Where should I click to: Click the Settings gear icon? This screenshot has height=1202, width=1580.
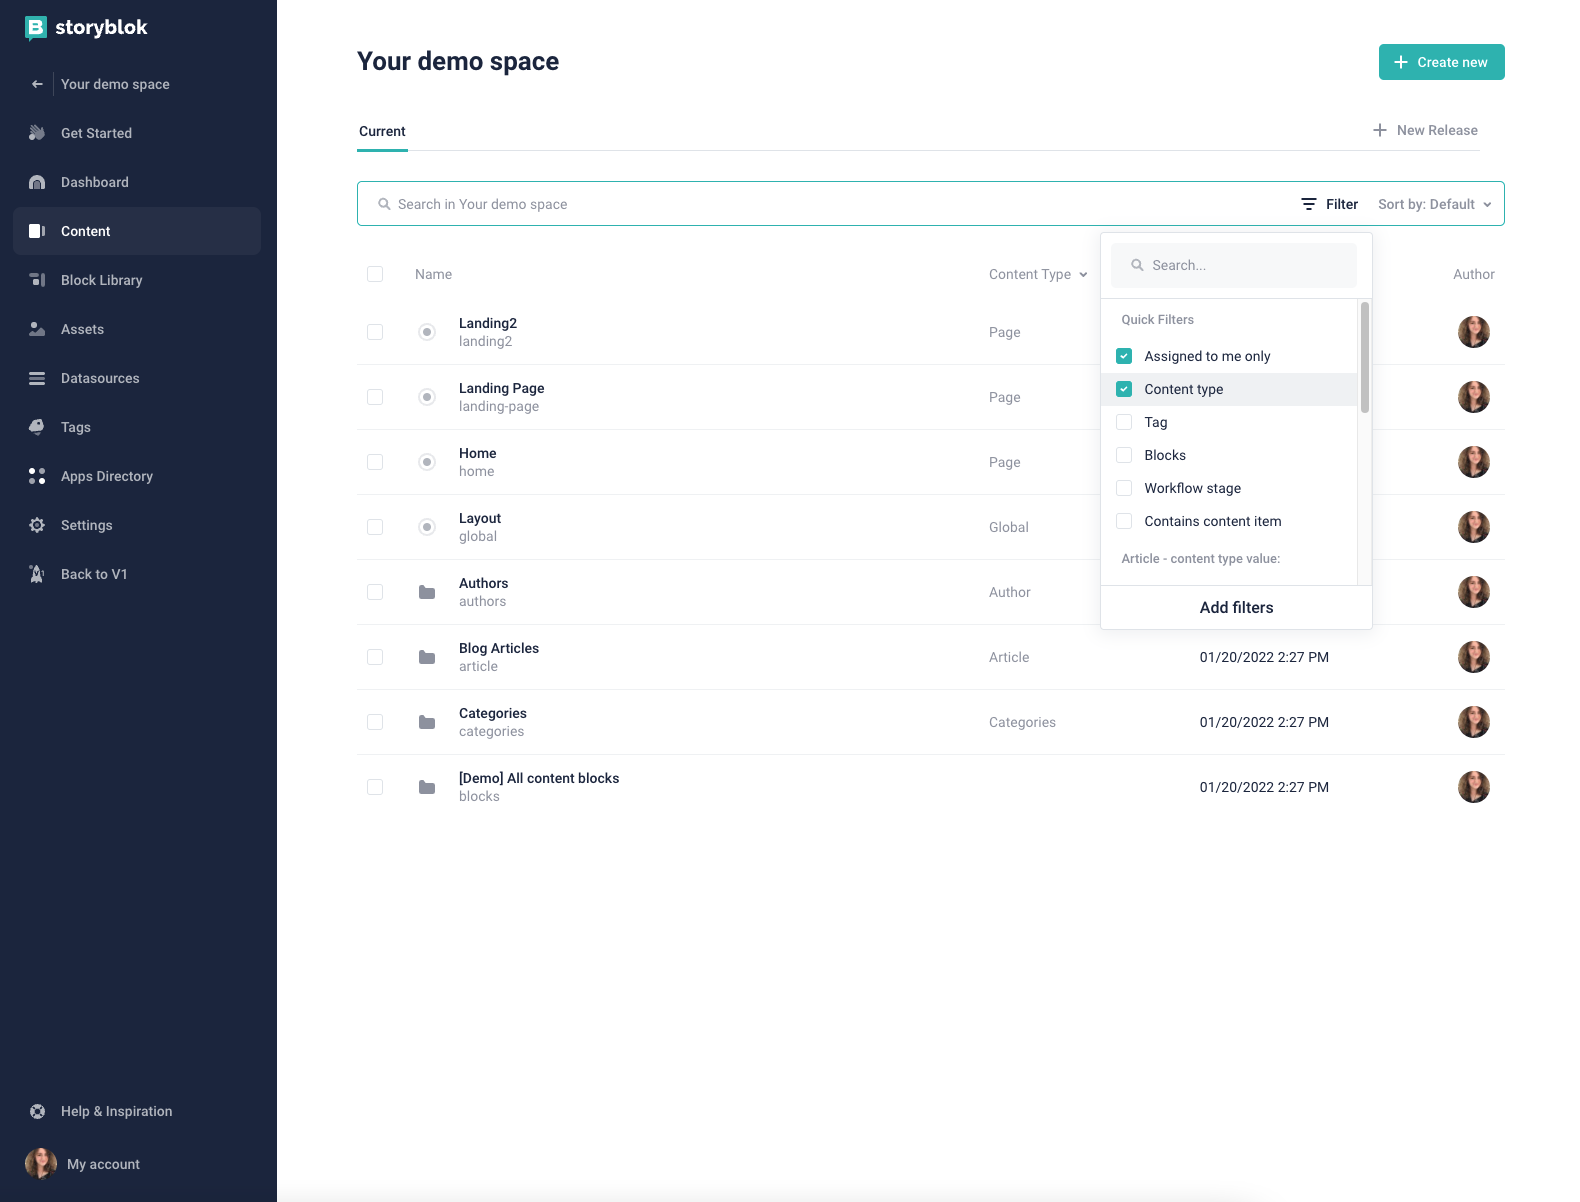click(x=37, y=525)
